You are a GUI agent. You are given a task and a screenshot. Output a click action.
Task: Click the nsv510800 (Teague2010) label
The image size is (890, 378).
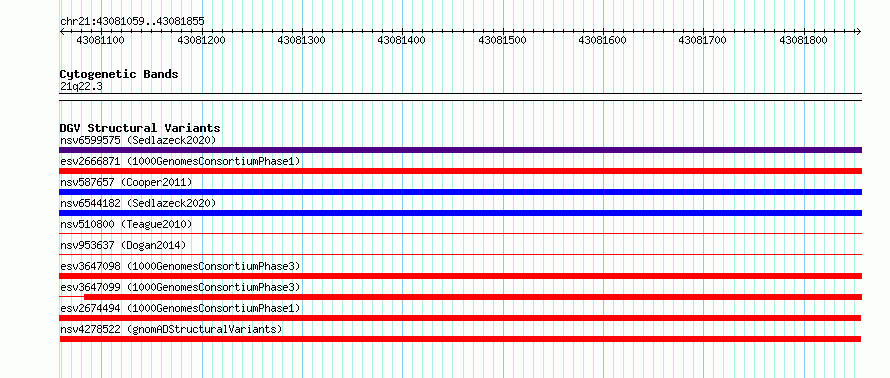(126, 224)
